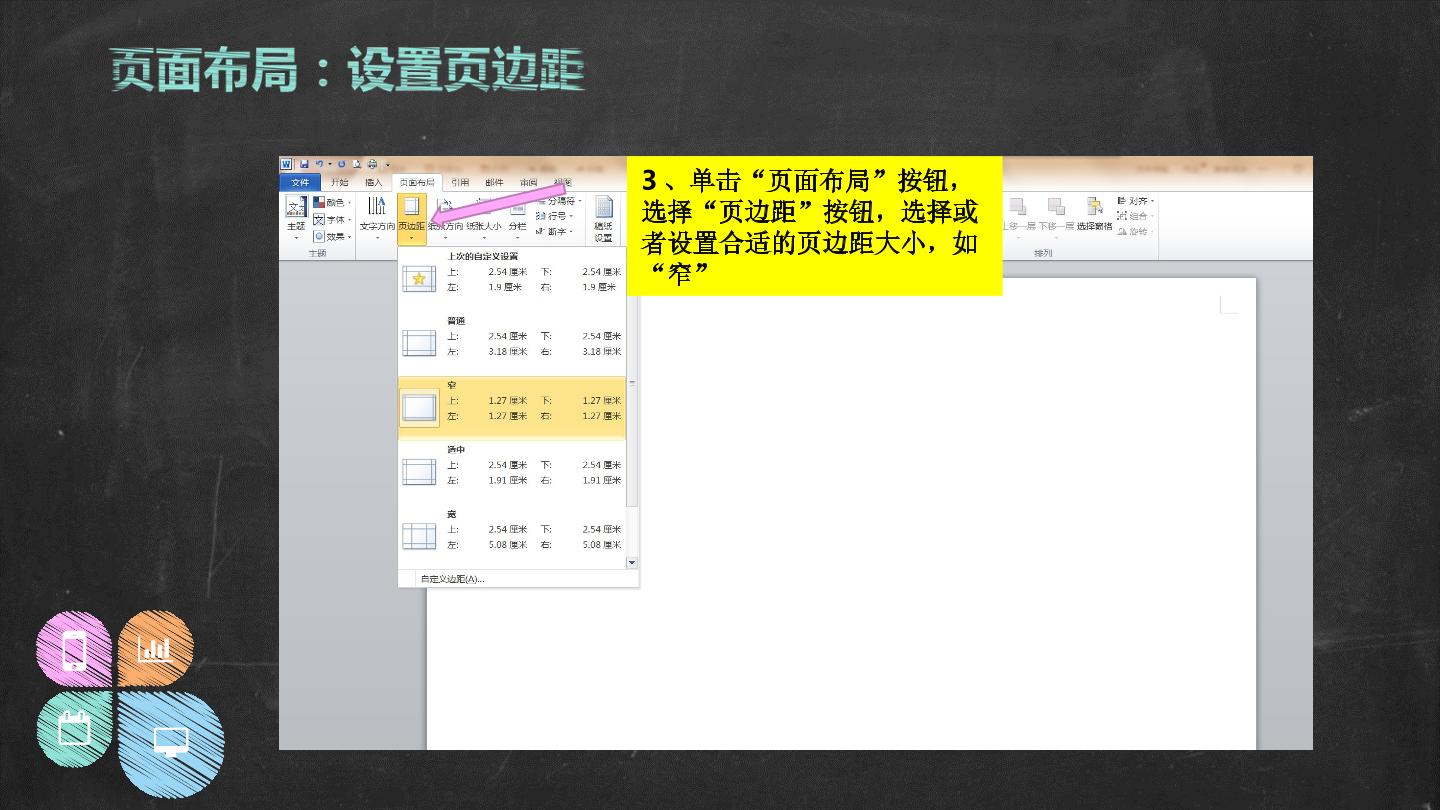
Task: Switch to the 引用 (References) tab
Action: (x=460, y=182)
